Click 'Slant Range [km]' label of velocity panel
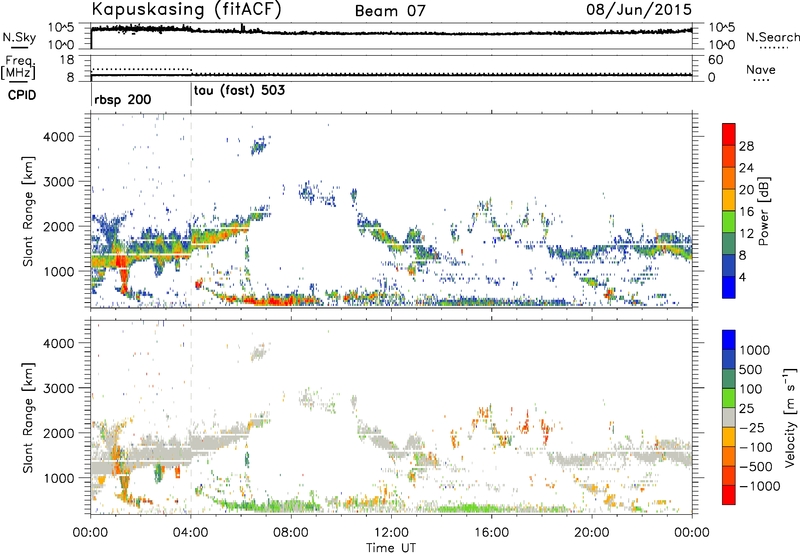Screen dimensions: 800x554 click(28, 418)
